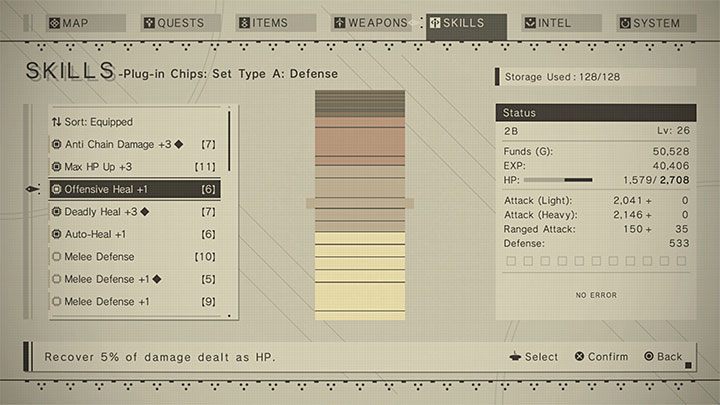Click the chip list vertical scrollbar

click(229, 140)
